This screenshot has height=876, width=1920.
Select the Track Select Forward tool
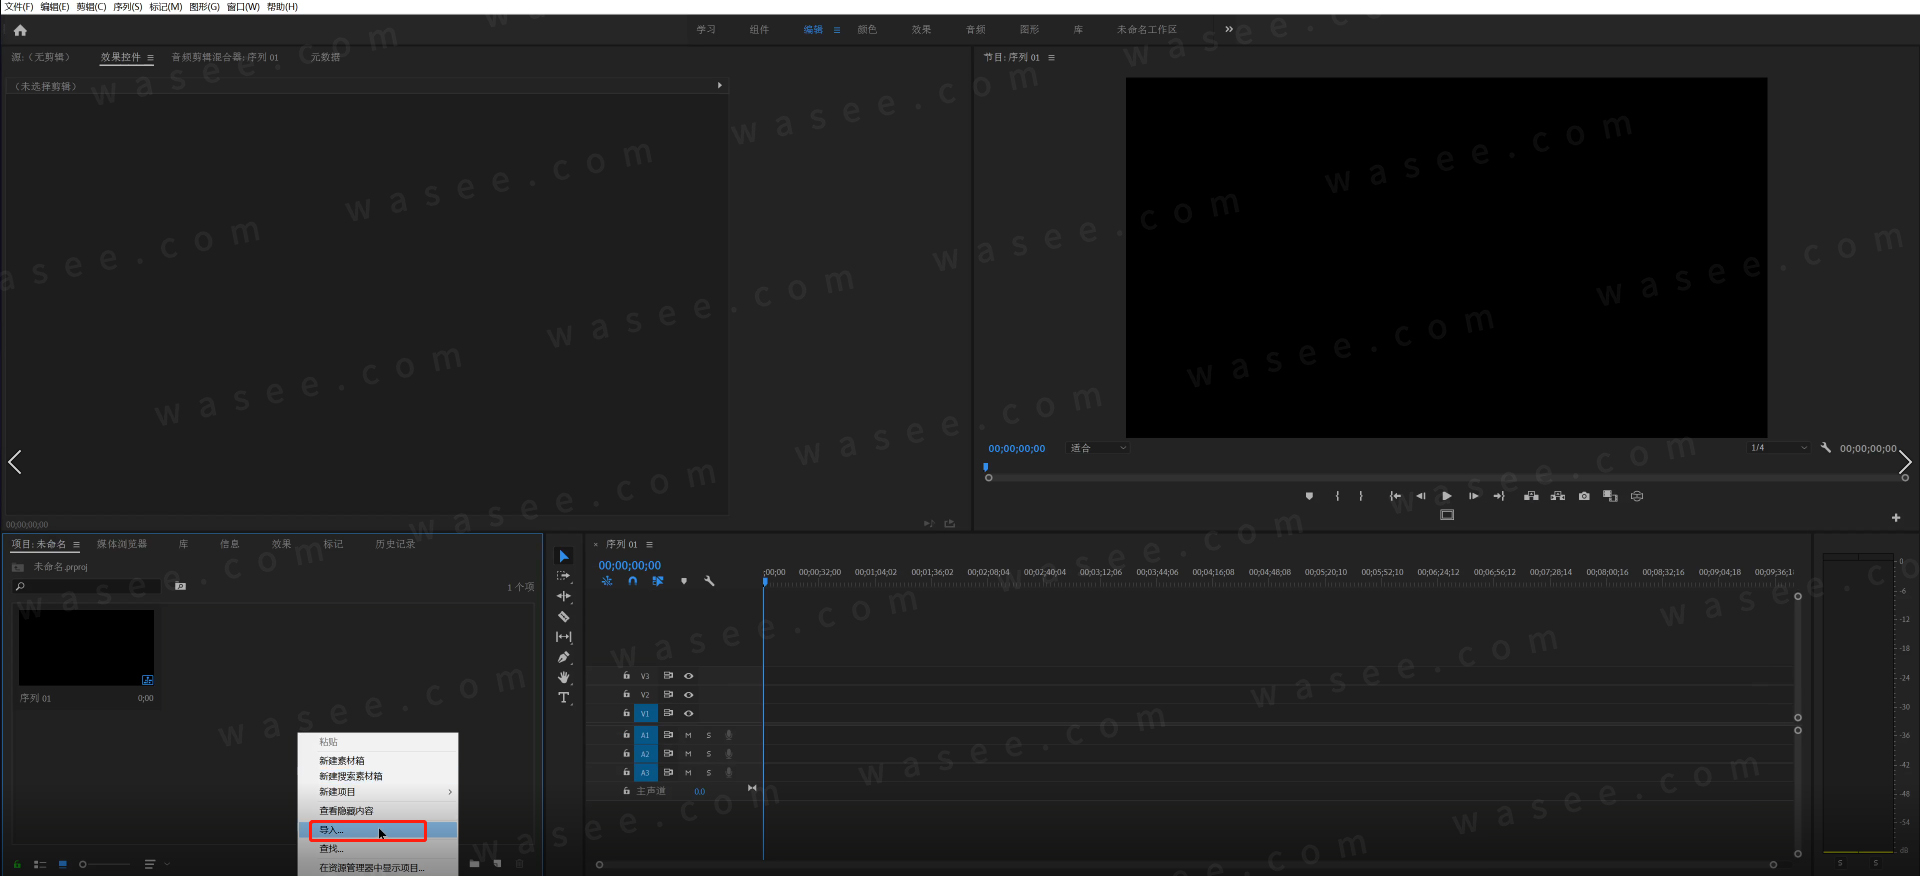[564, 576]
